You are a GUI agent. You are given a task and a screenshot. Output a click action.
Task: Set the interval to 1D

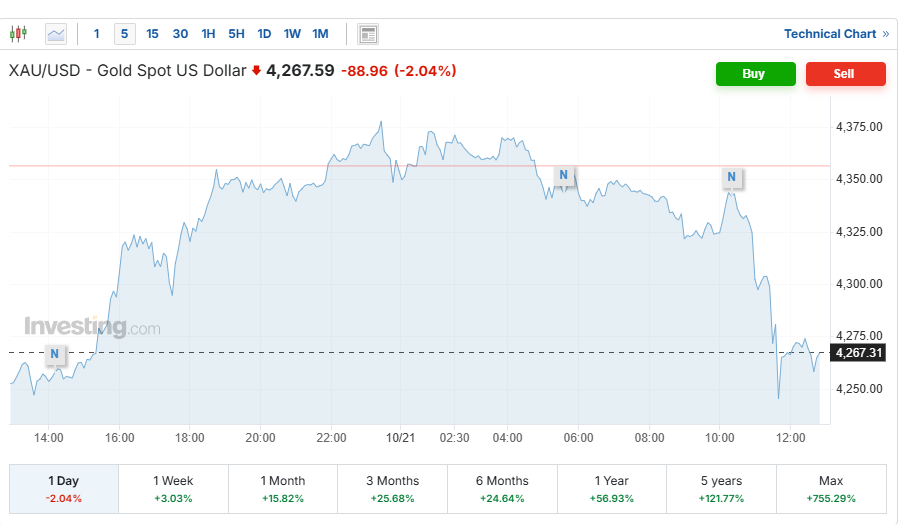point(264,34)
